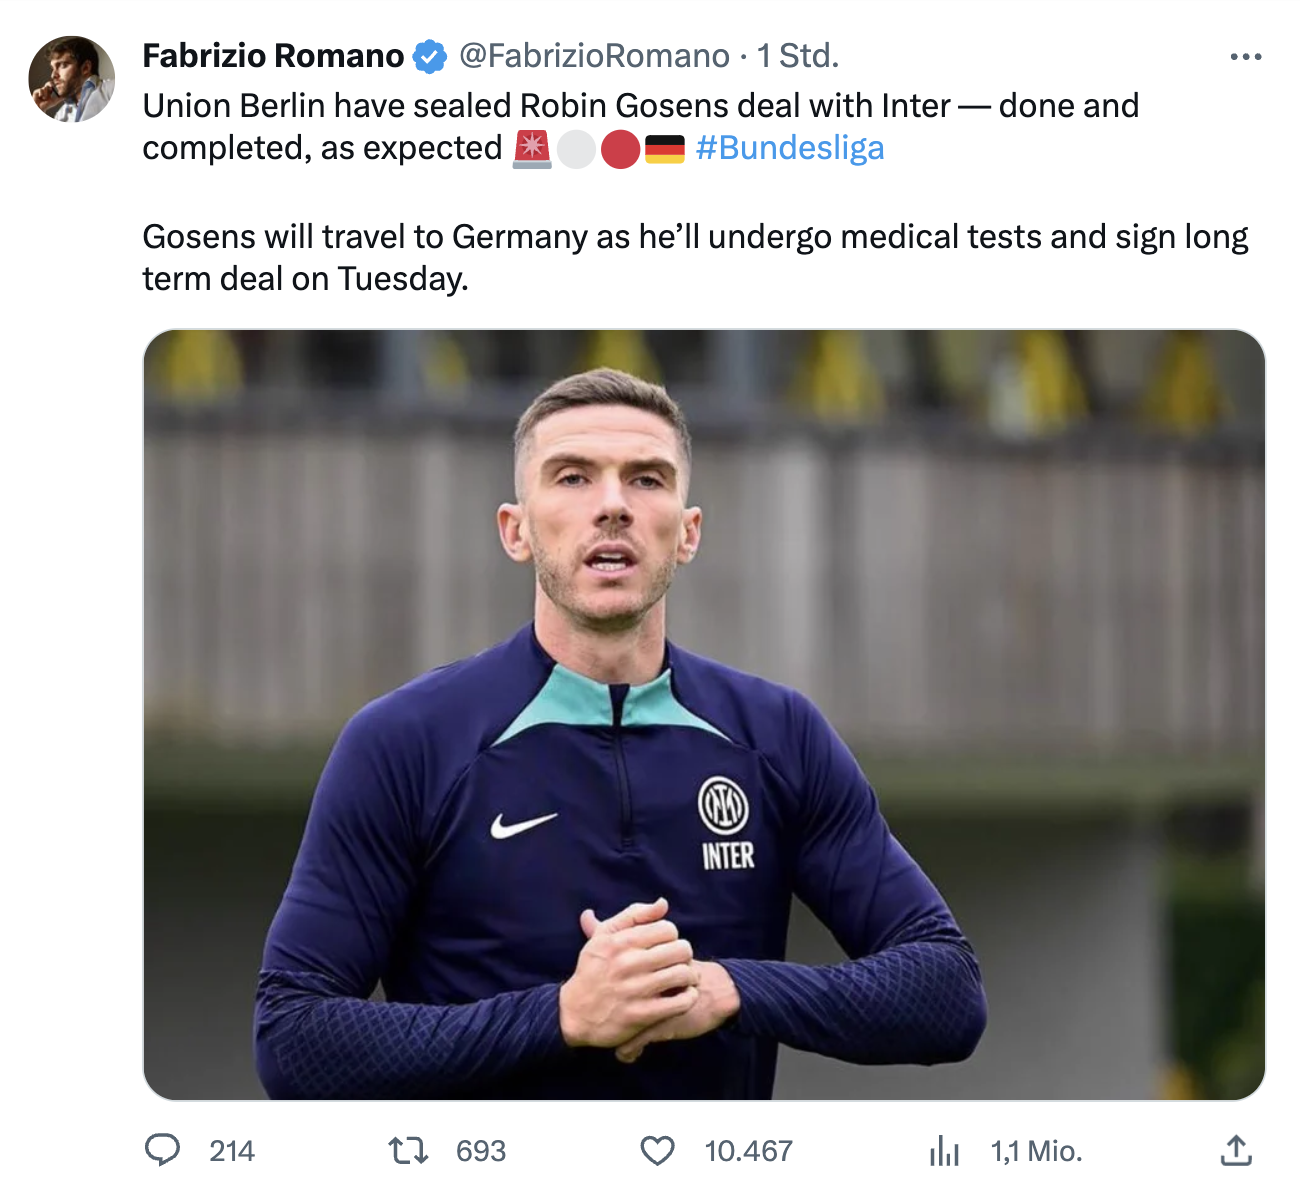Click the "1 Std." timestamp
Viewport: 1300px width, 1198px height.
click(797, 56)
